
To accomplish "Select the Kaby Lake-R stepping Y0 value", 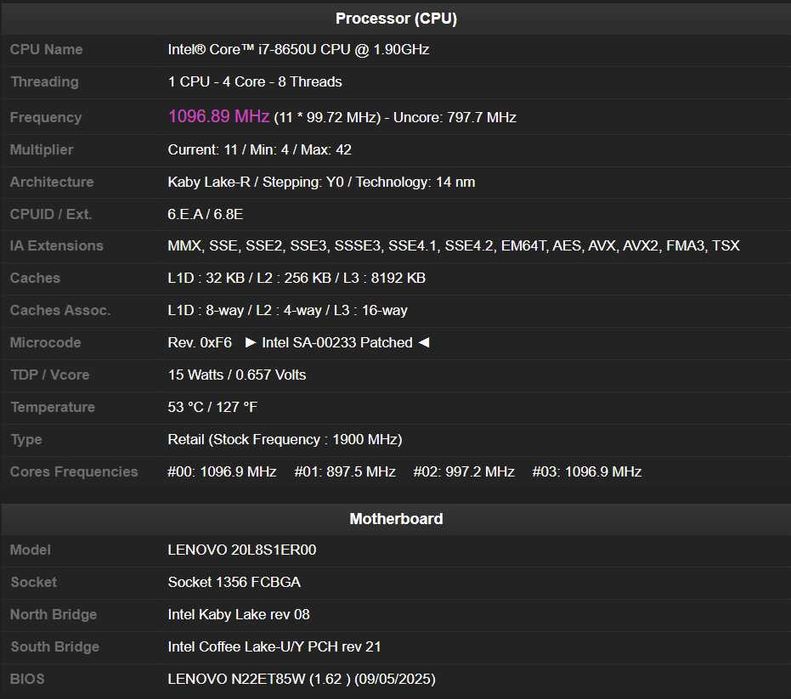I will coord(321,182).
